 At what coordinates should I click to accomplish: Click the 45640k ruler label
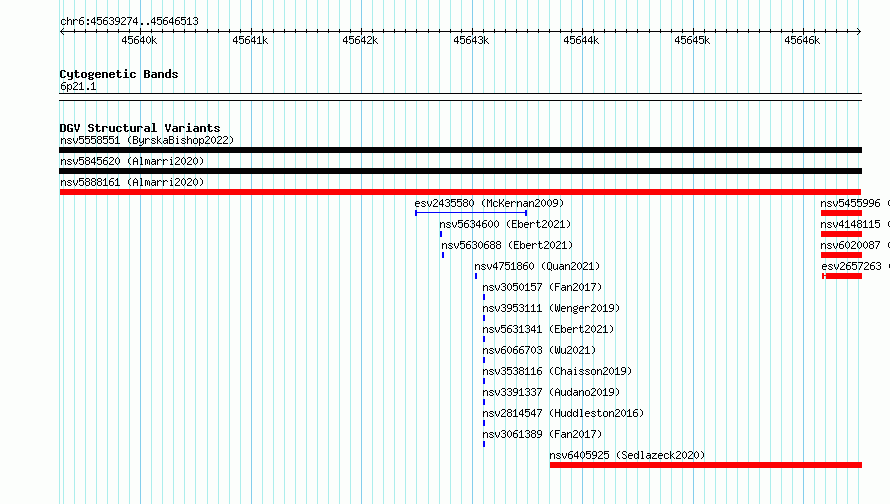click(139, 40)
